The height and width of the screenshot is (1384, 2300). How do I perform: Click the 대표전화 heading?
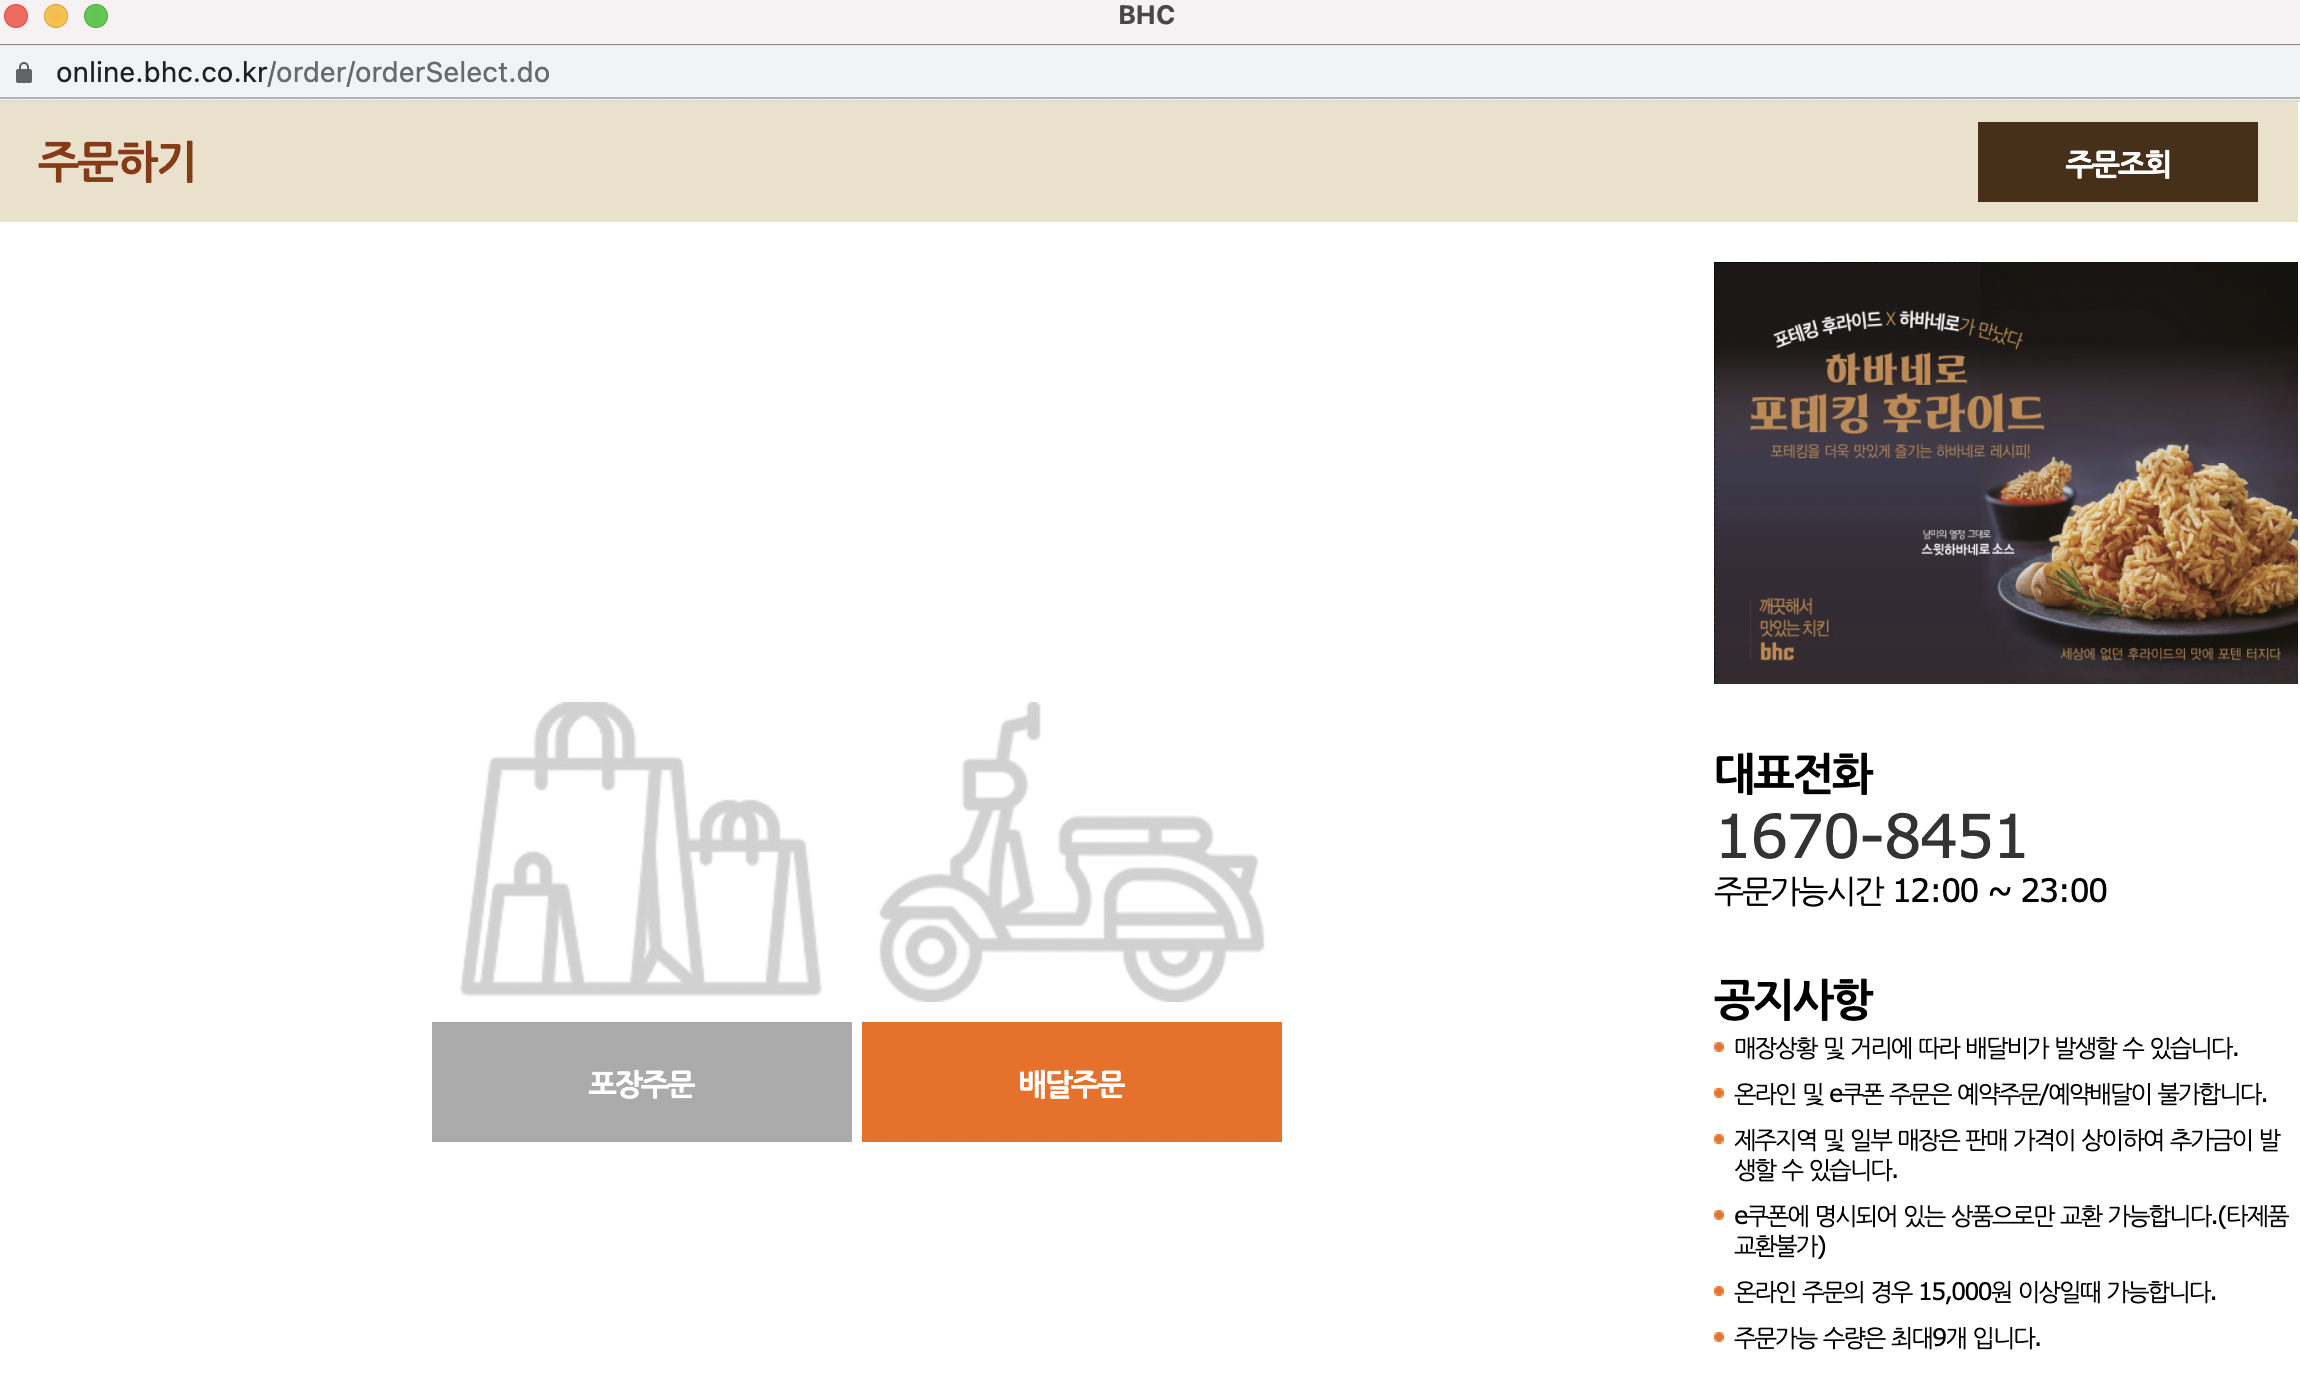[1793, 773]
